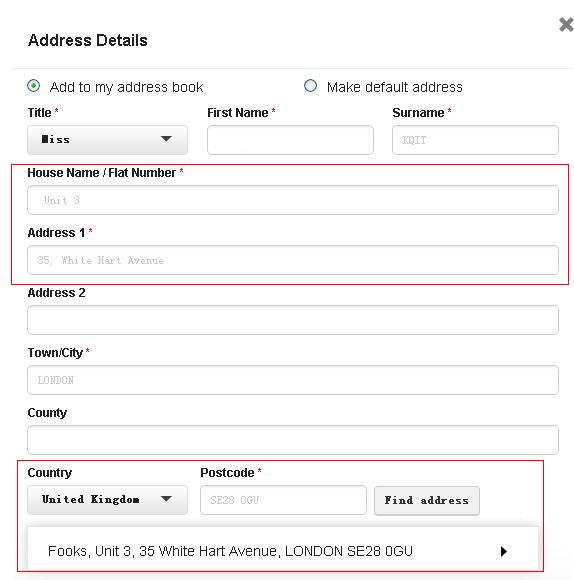Click into the Address 1 field
The height and width of the screenshot is (580, 574).
point(293,260)
